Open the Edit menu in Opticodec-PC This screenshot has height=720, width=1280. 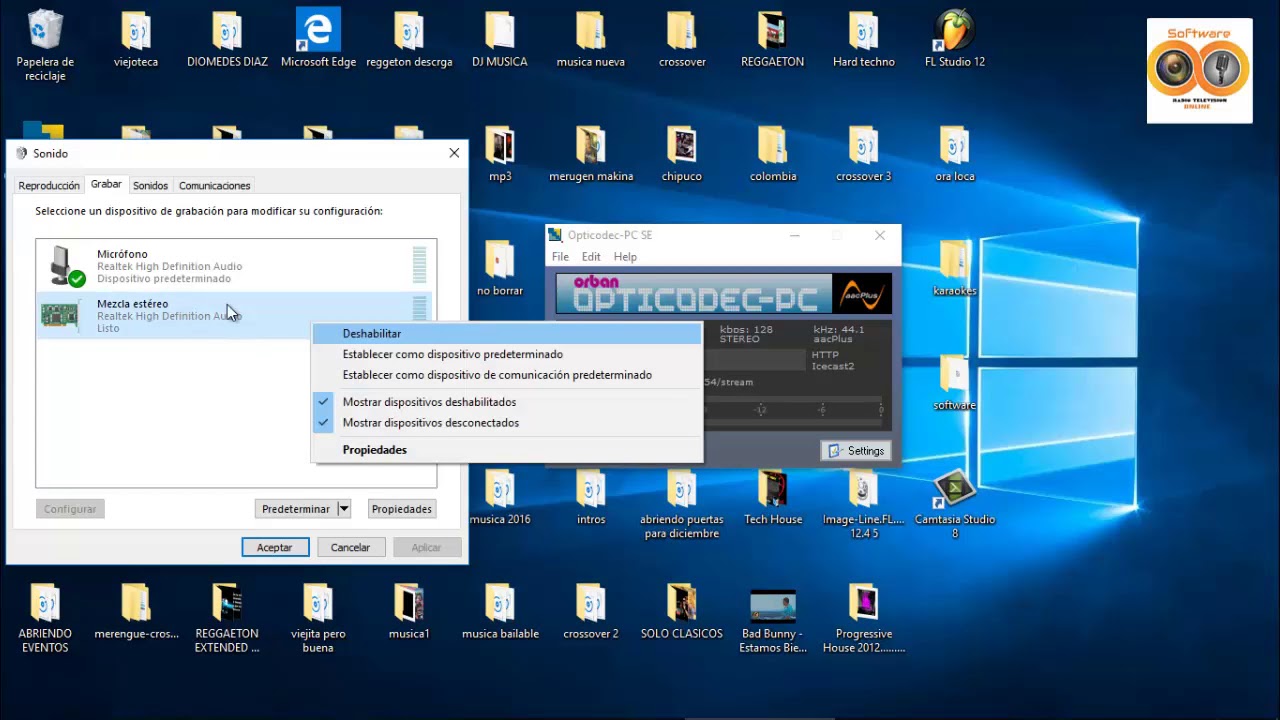coord(591,257)
